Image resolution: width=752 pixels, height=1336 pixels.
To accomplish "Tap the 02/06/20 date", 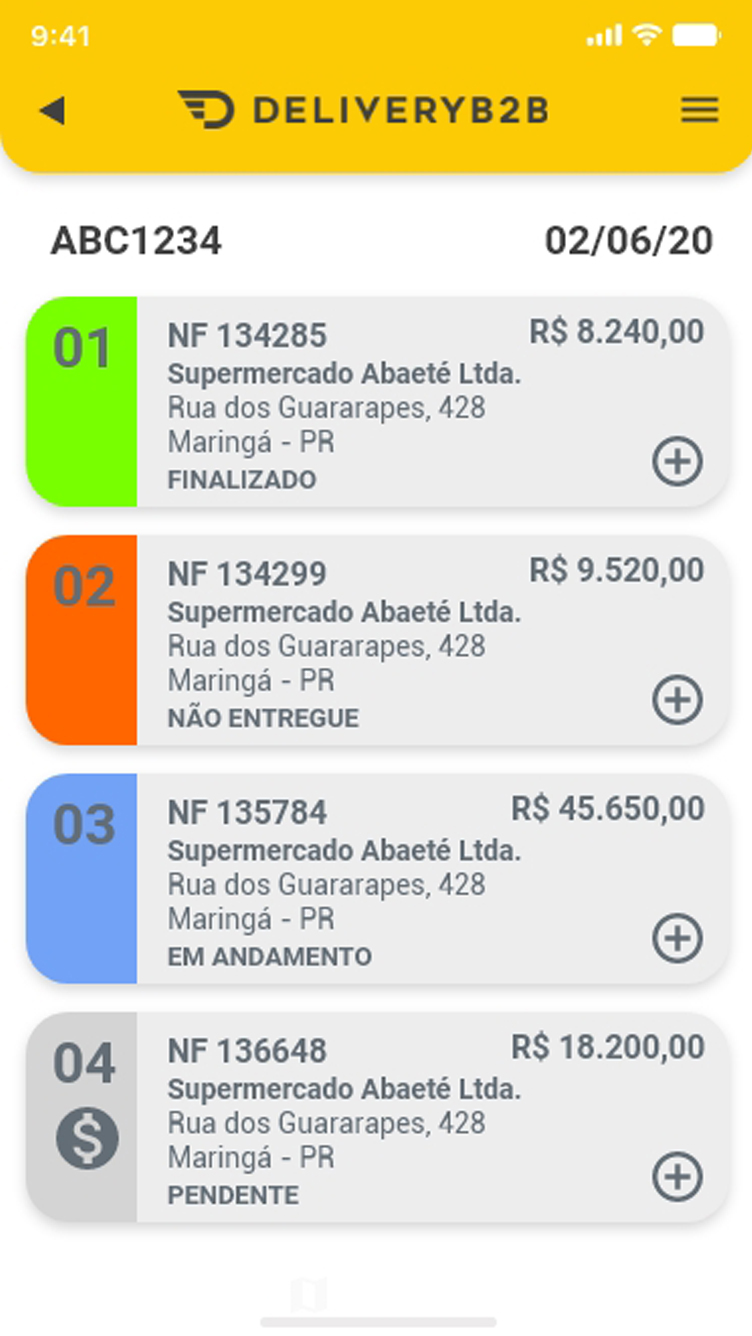I will 629,241.
